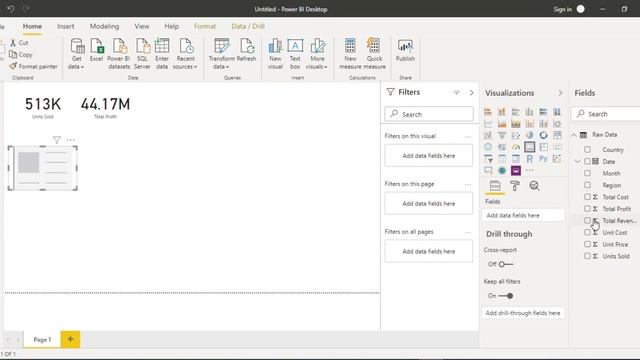Image resolution: width=640 pixels, height=360 pixels.
Task: Select the Clustered column chart visualization
Action: pyautogui.click(x=529, y=111)
